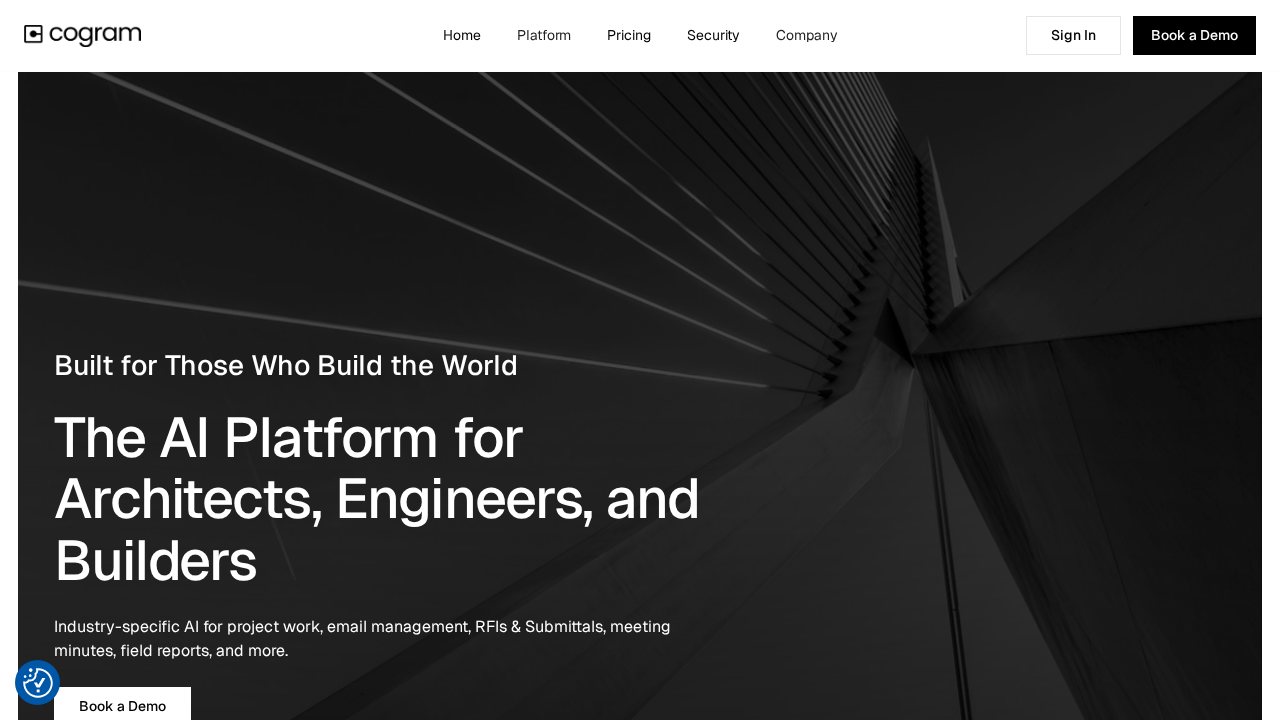Click the industry-specific AI description text

click(362, 638)
